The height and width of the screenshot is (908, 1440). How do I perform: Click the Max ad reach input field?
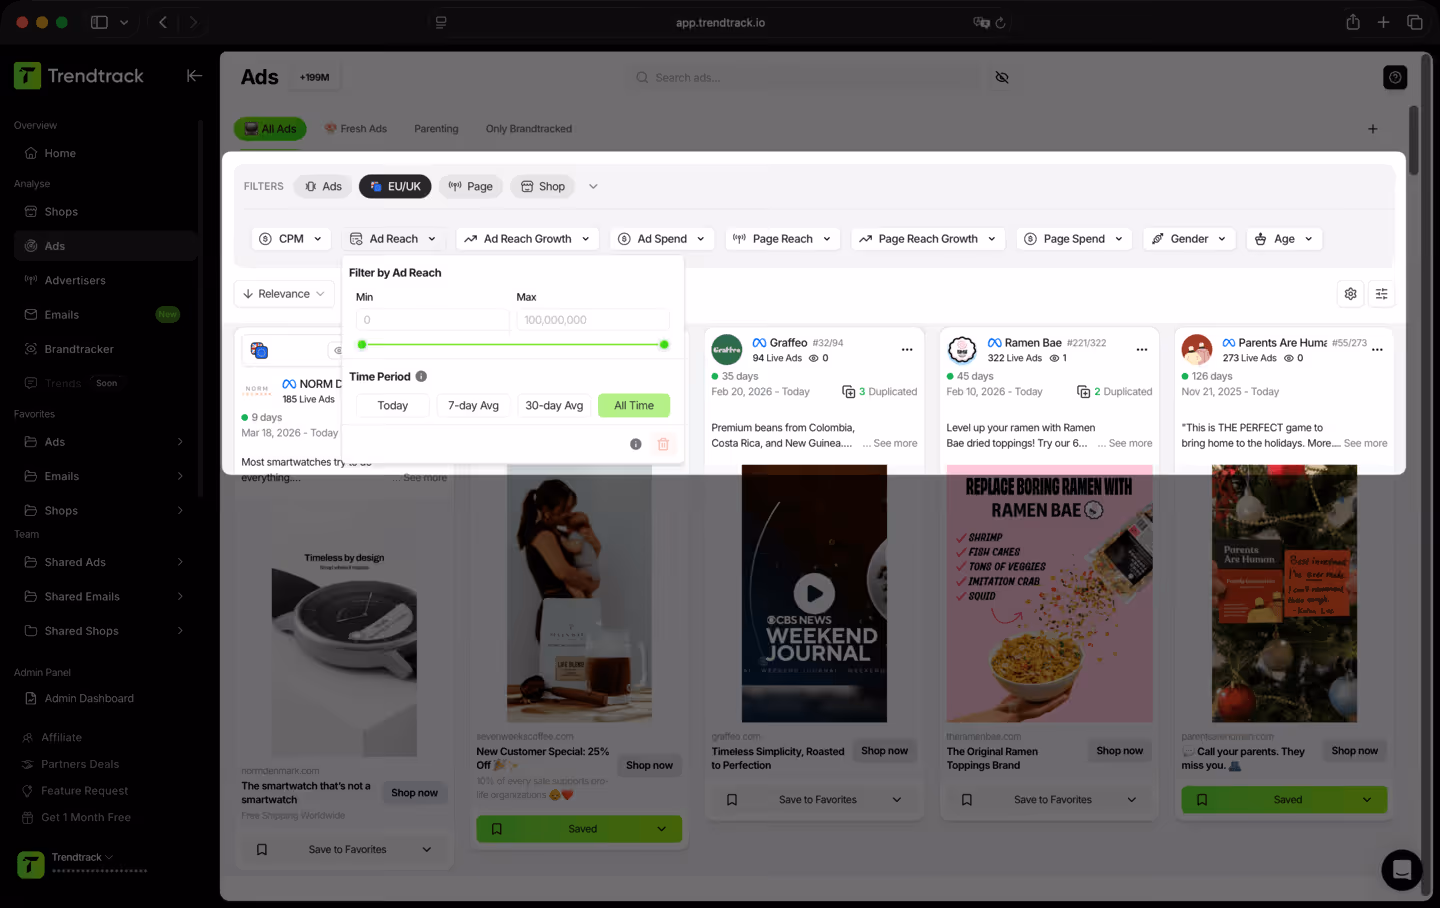point(592,317)
